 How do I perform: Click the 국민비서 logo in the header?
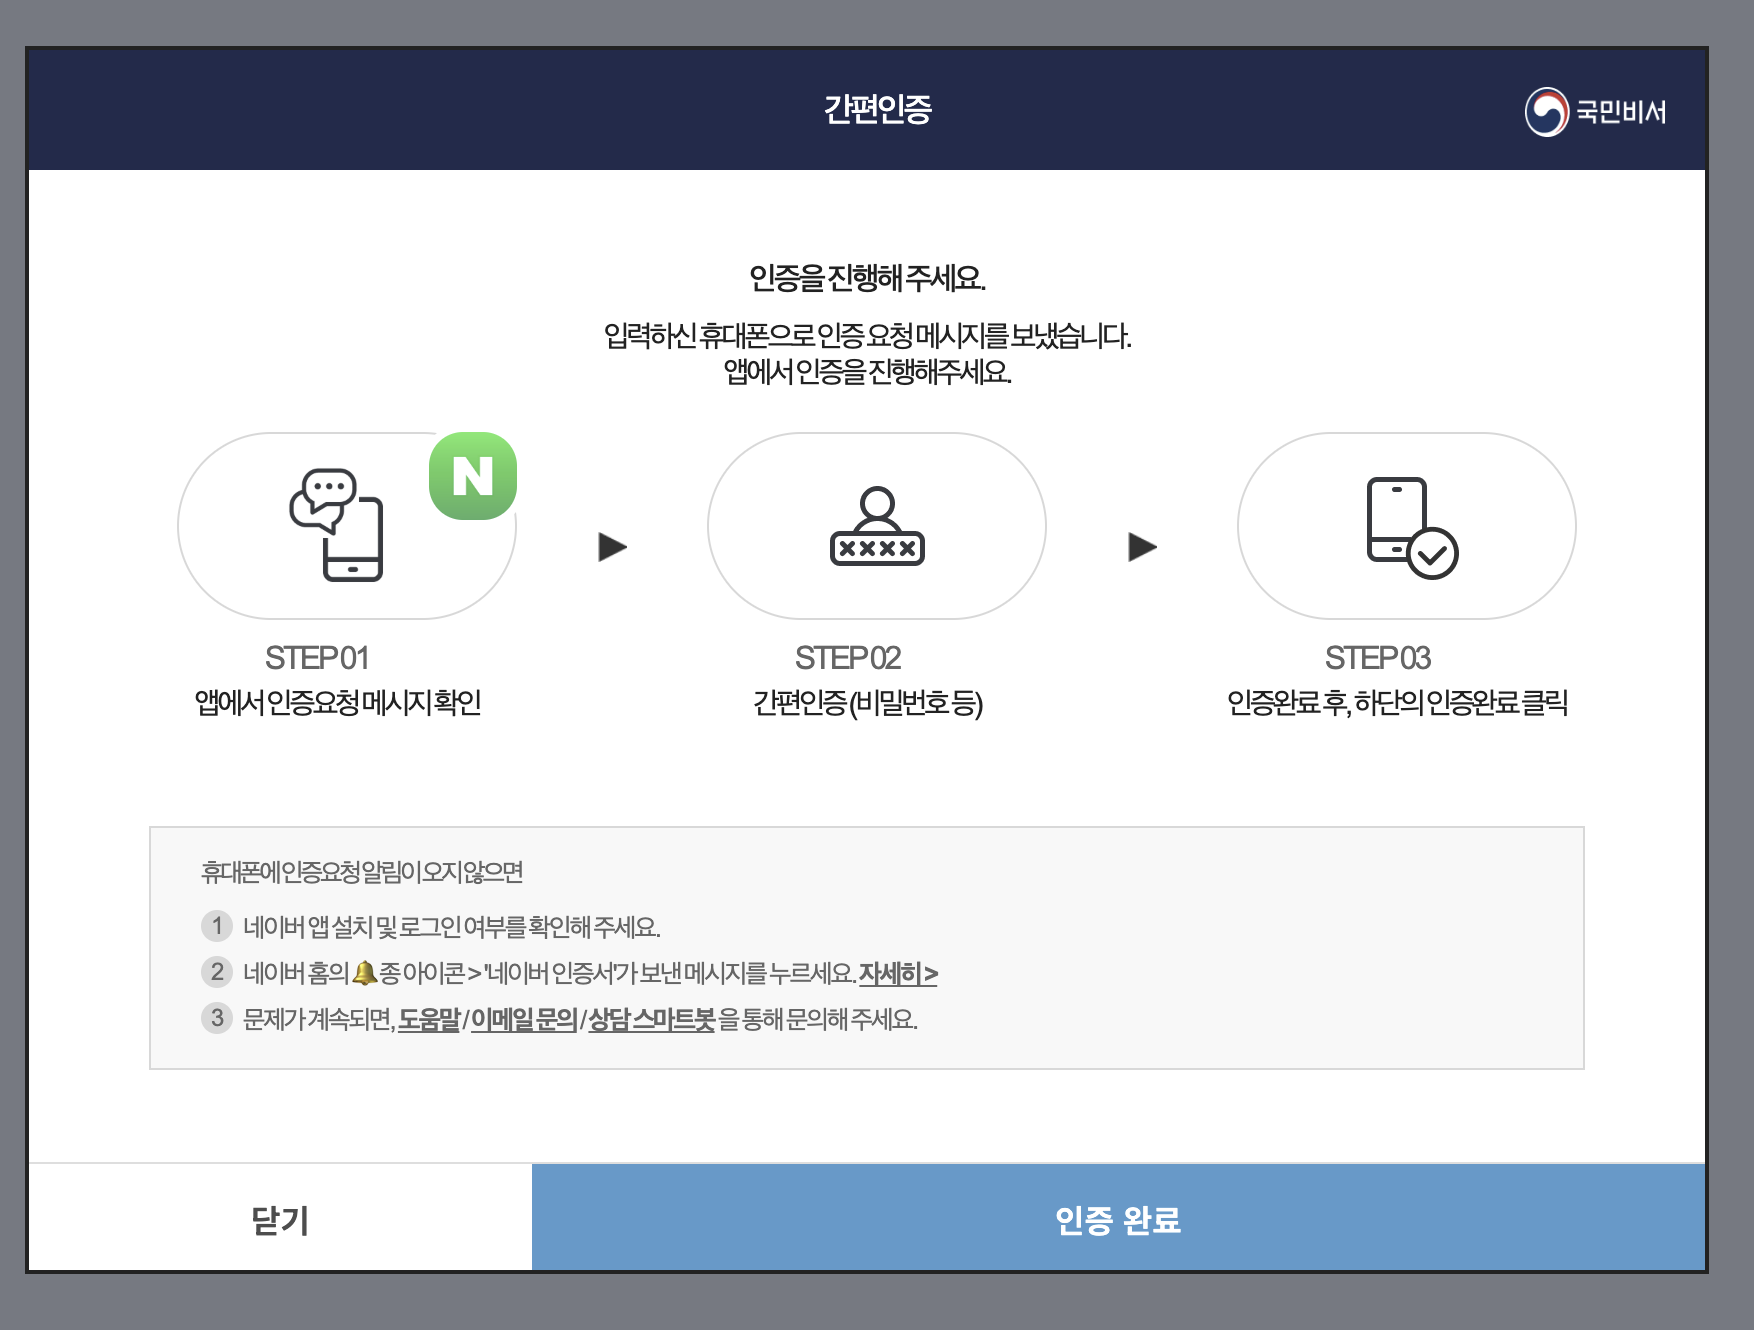pos(1597,113)
